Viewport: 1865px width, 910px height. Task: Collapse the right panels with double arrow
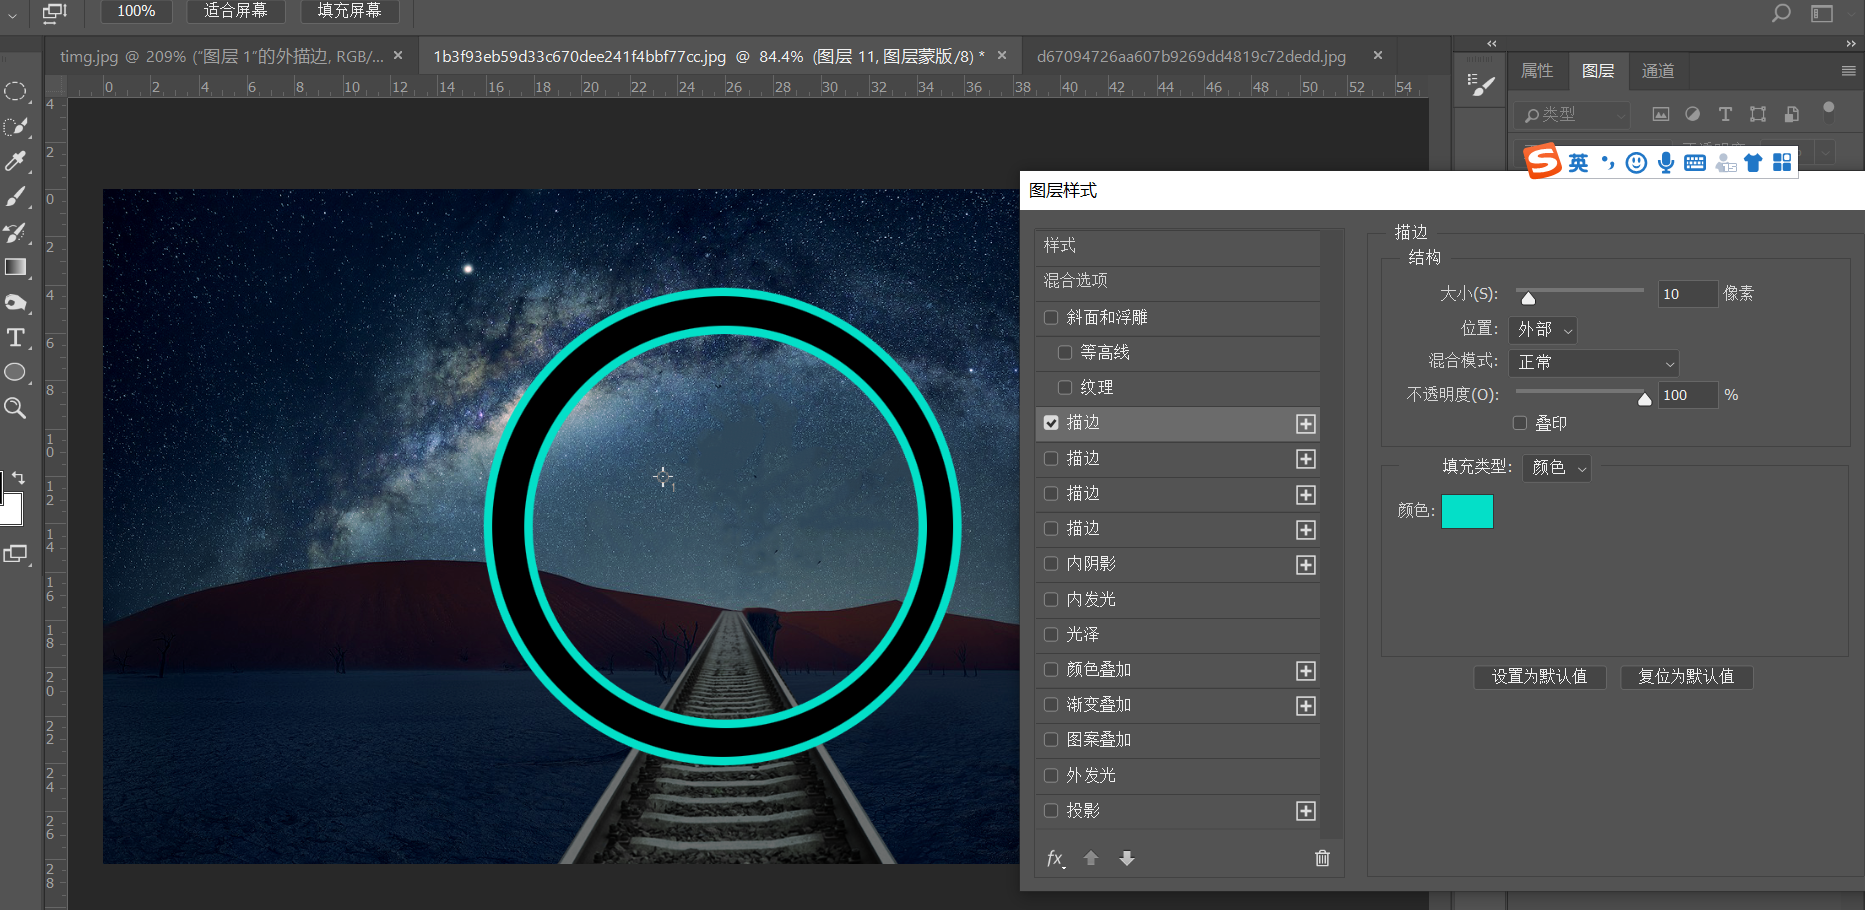pos(1851,43)
